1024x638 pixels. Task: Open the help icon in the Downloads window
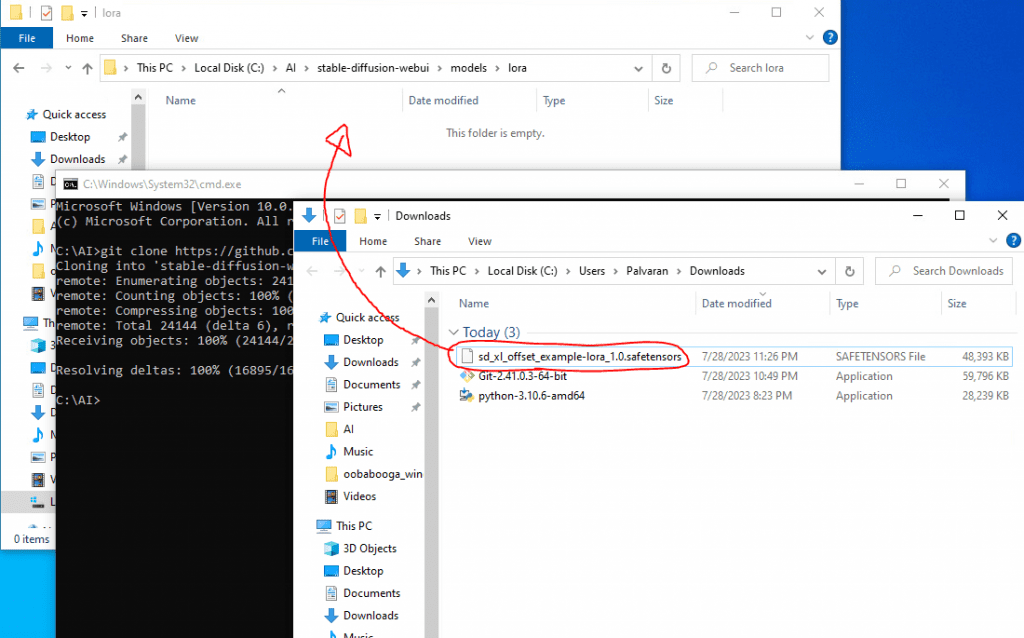[1013, 241]
